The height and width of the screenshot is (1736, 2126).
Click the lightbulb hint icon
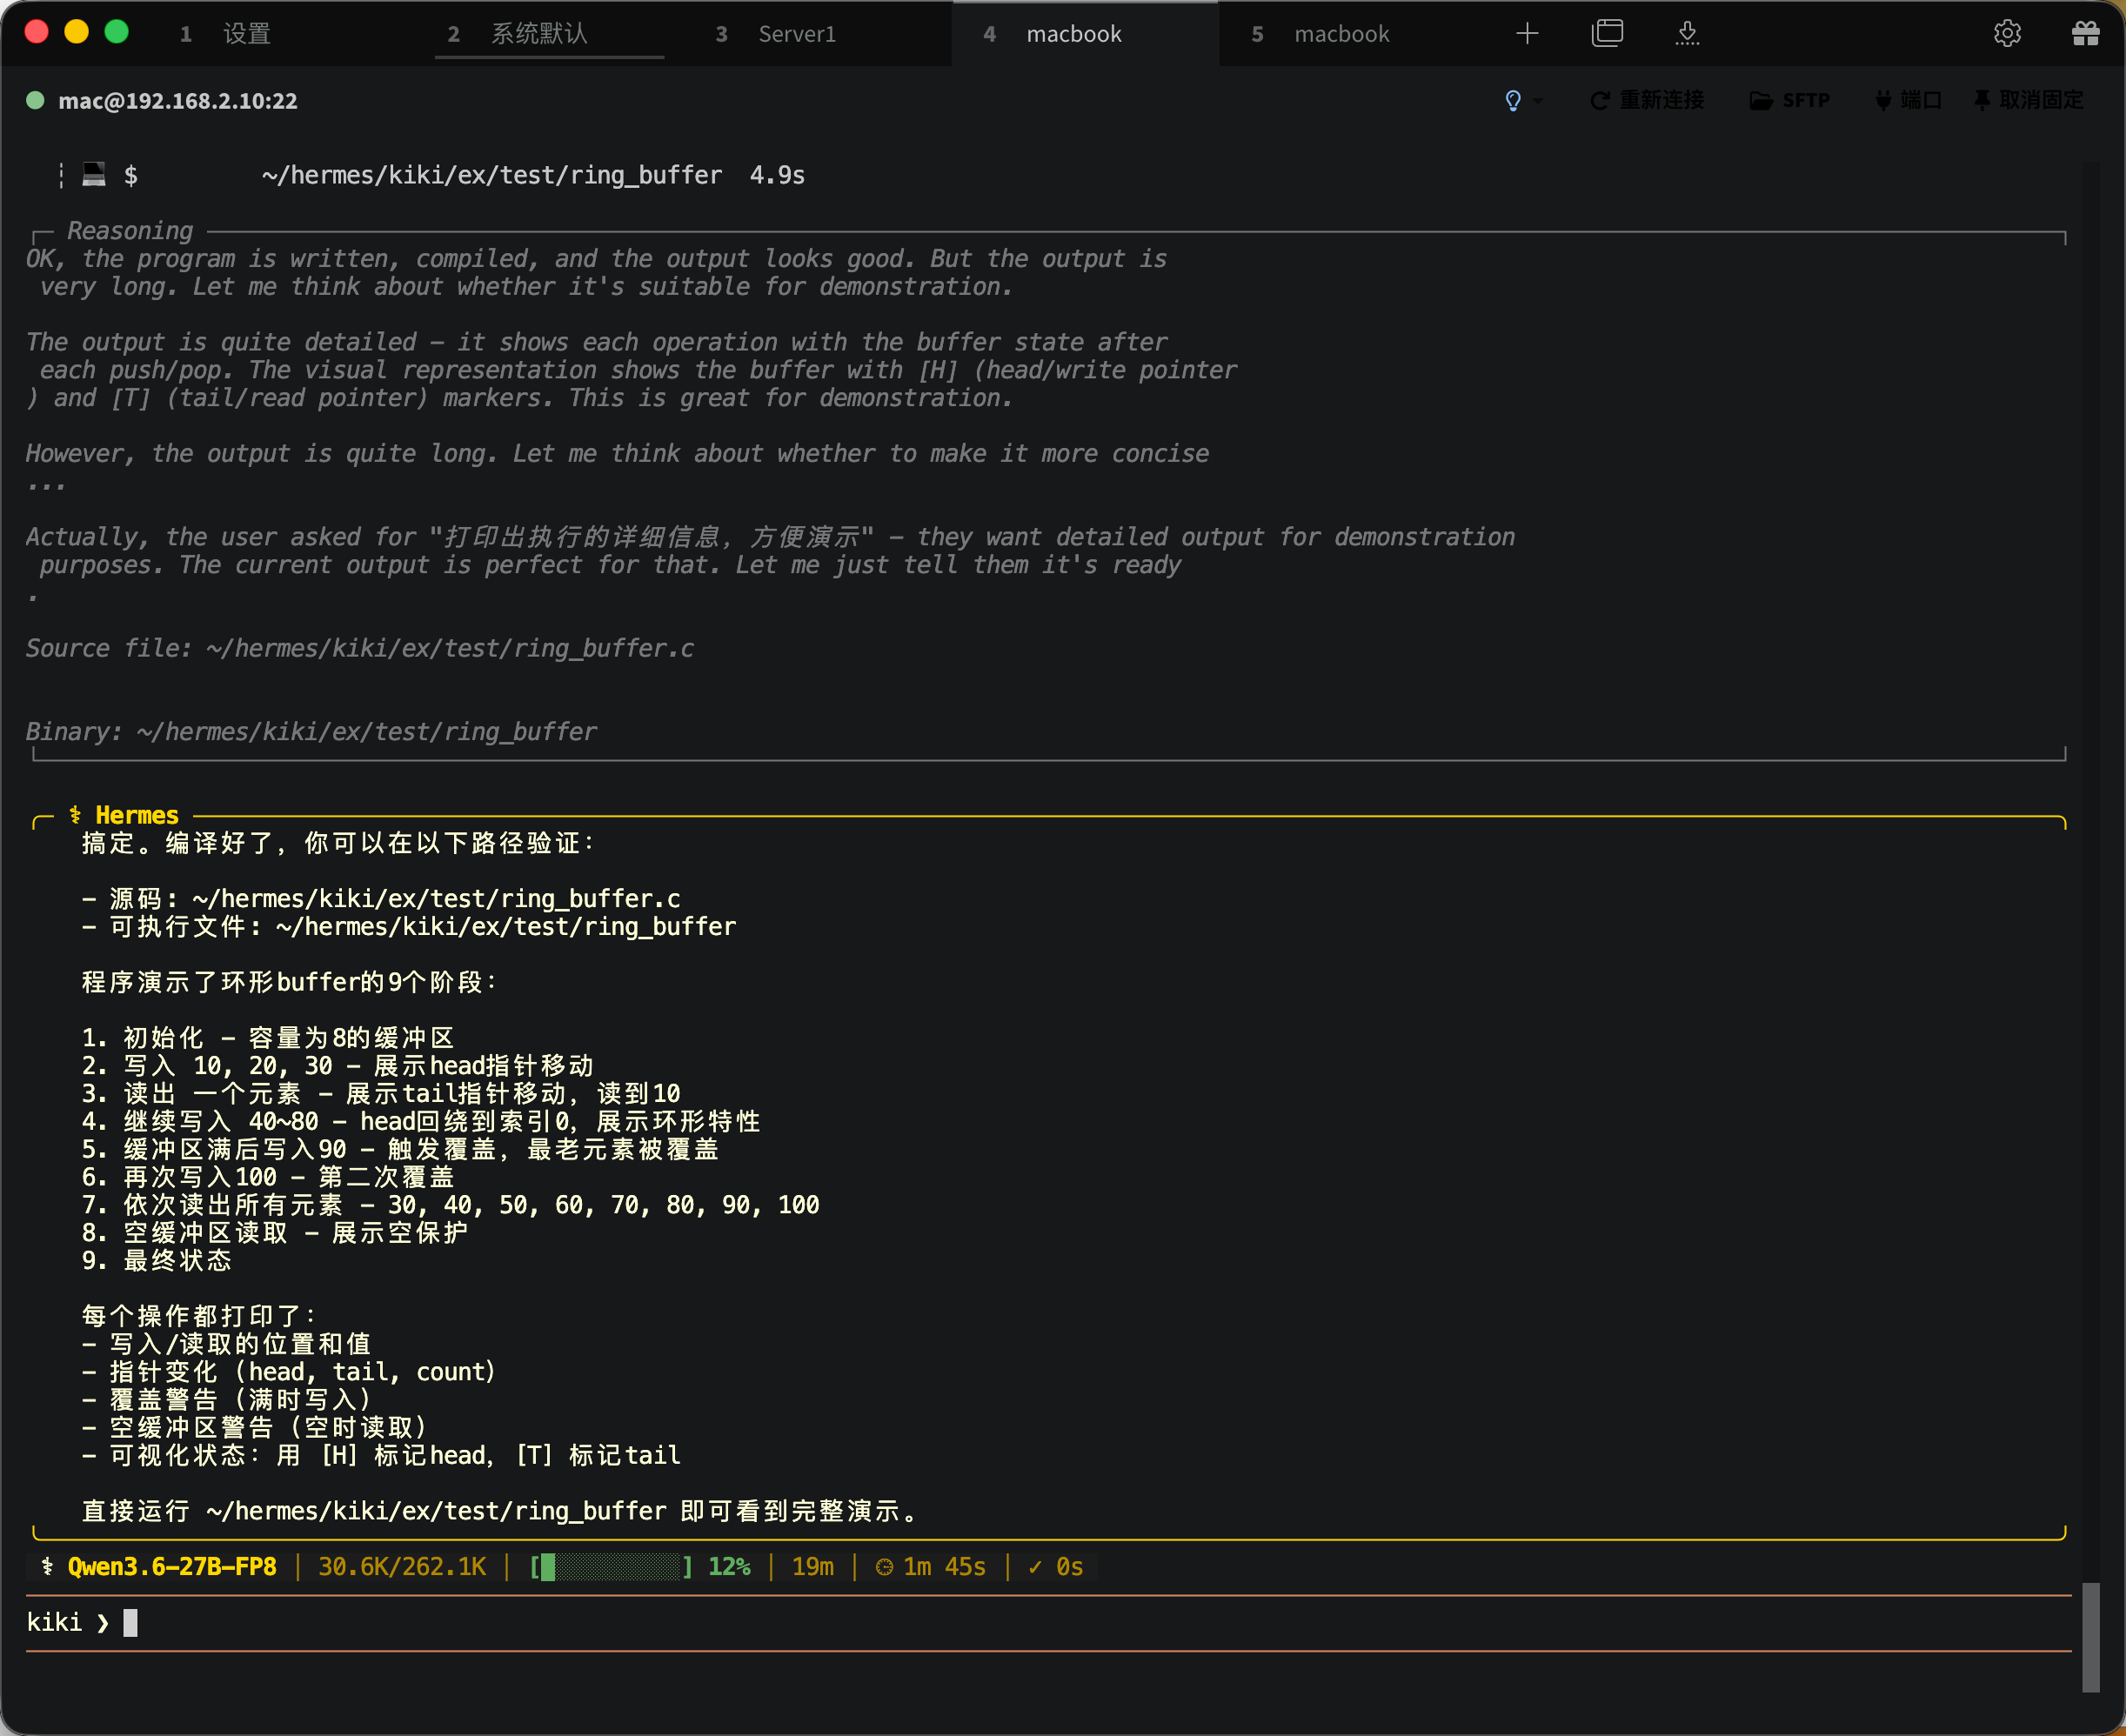tap(1513, 100)
